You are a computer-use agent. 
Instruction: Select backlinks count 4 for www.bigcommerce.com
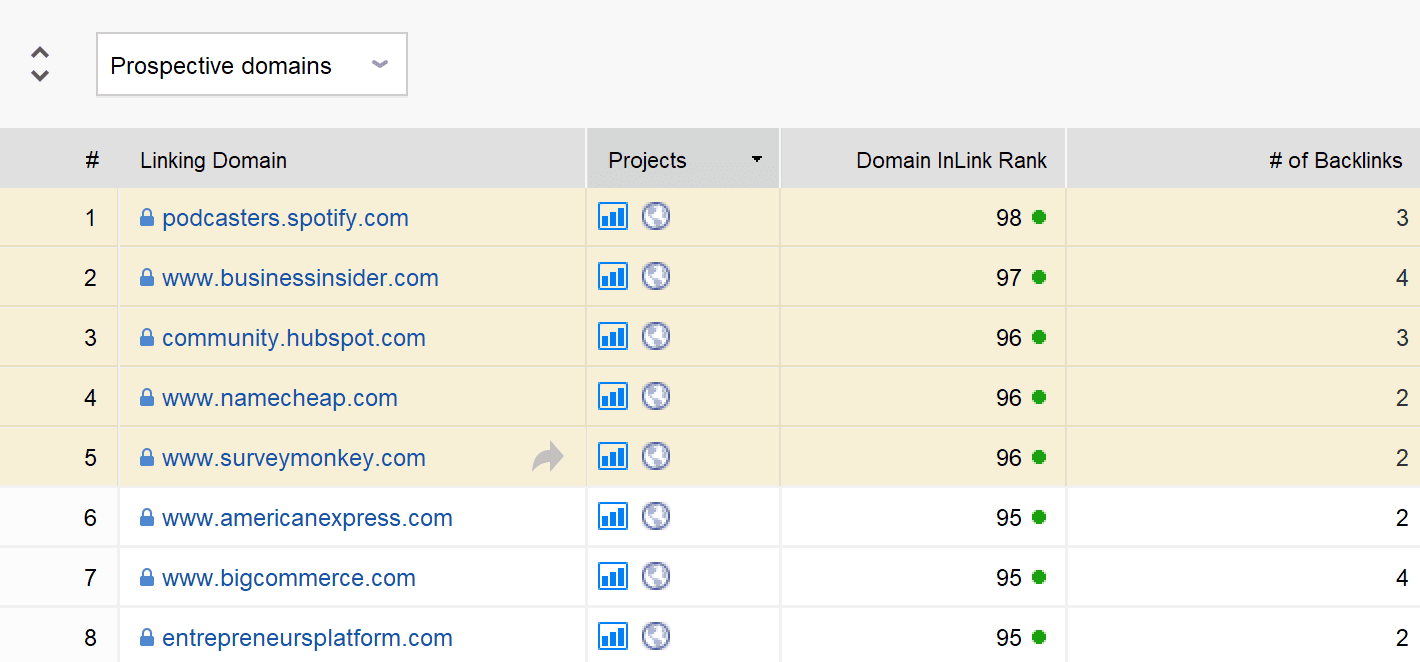point(1402,578)
